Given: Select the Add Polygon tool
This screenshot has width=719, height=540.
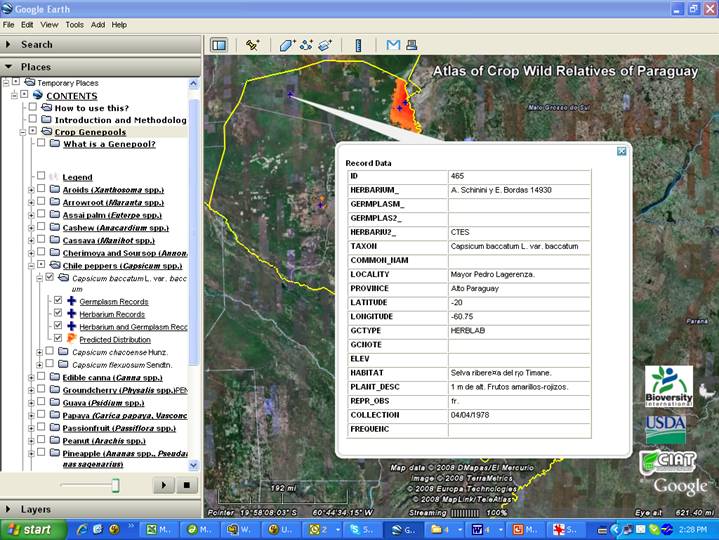Looking at the screenshot, I should (x=287, y=45).
